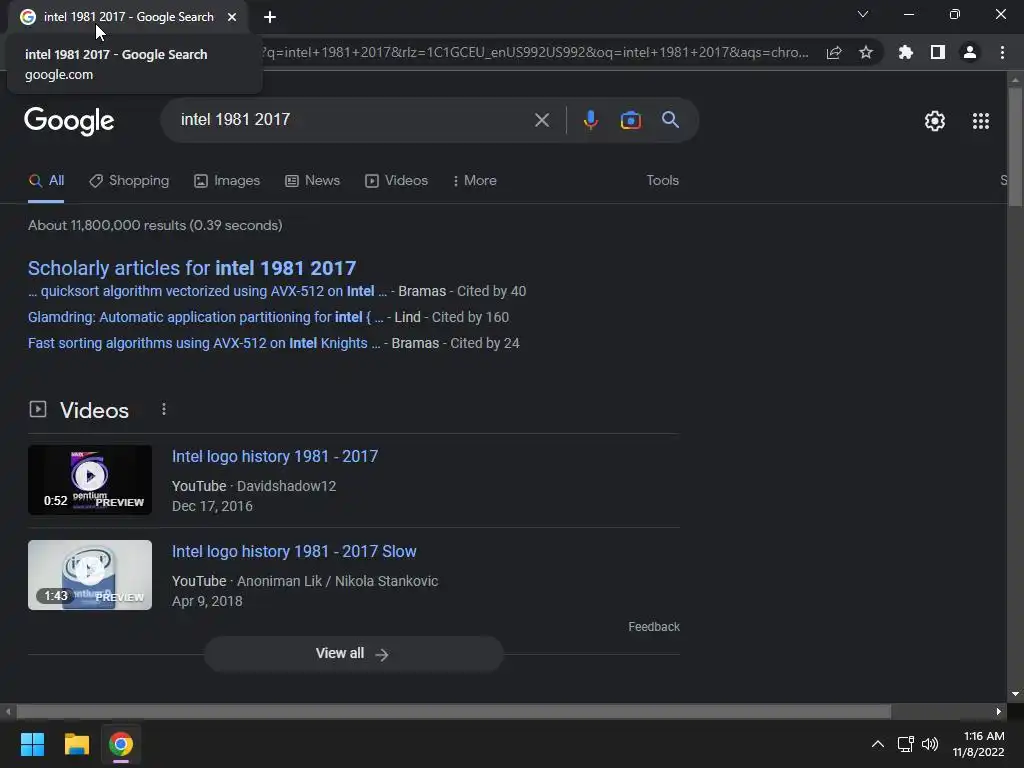Open volume control tray icon
1024x768 pixels.
pyautogui.click(x=930, y=744)
